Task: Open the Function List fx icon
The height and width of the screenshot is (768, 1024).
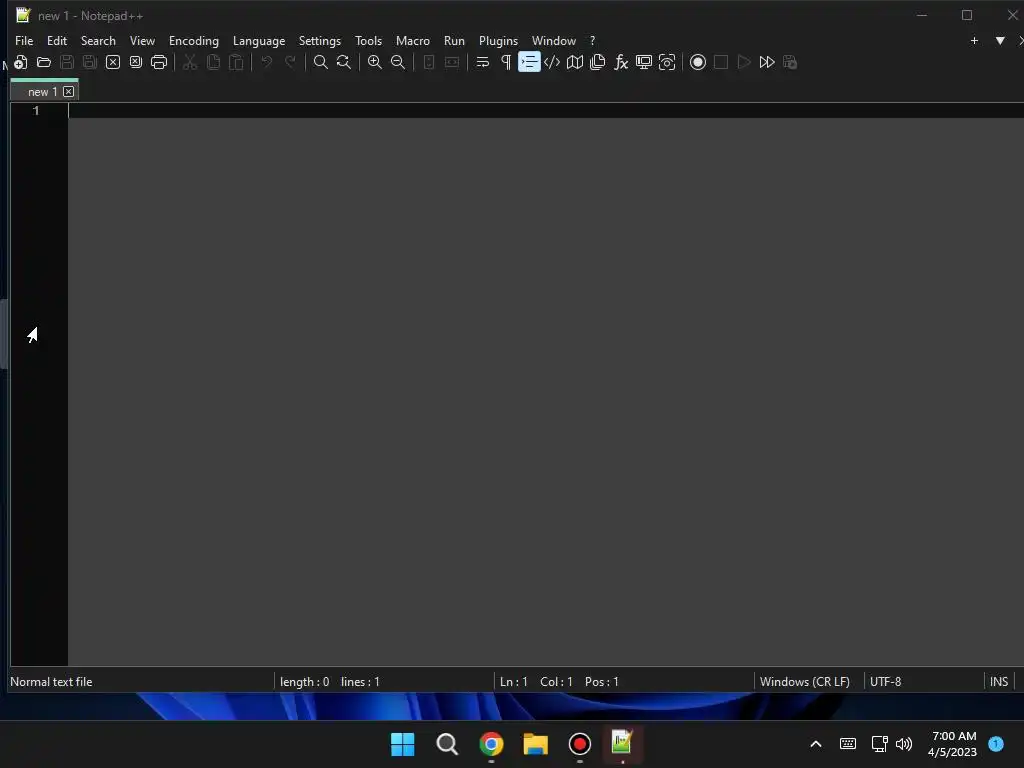Action: 621,62
